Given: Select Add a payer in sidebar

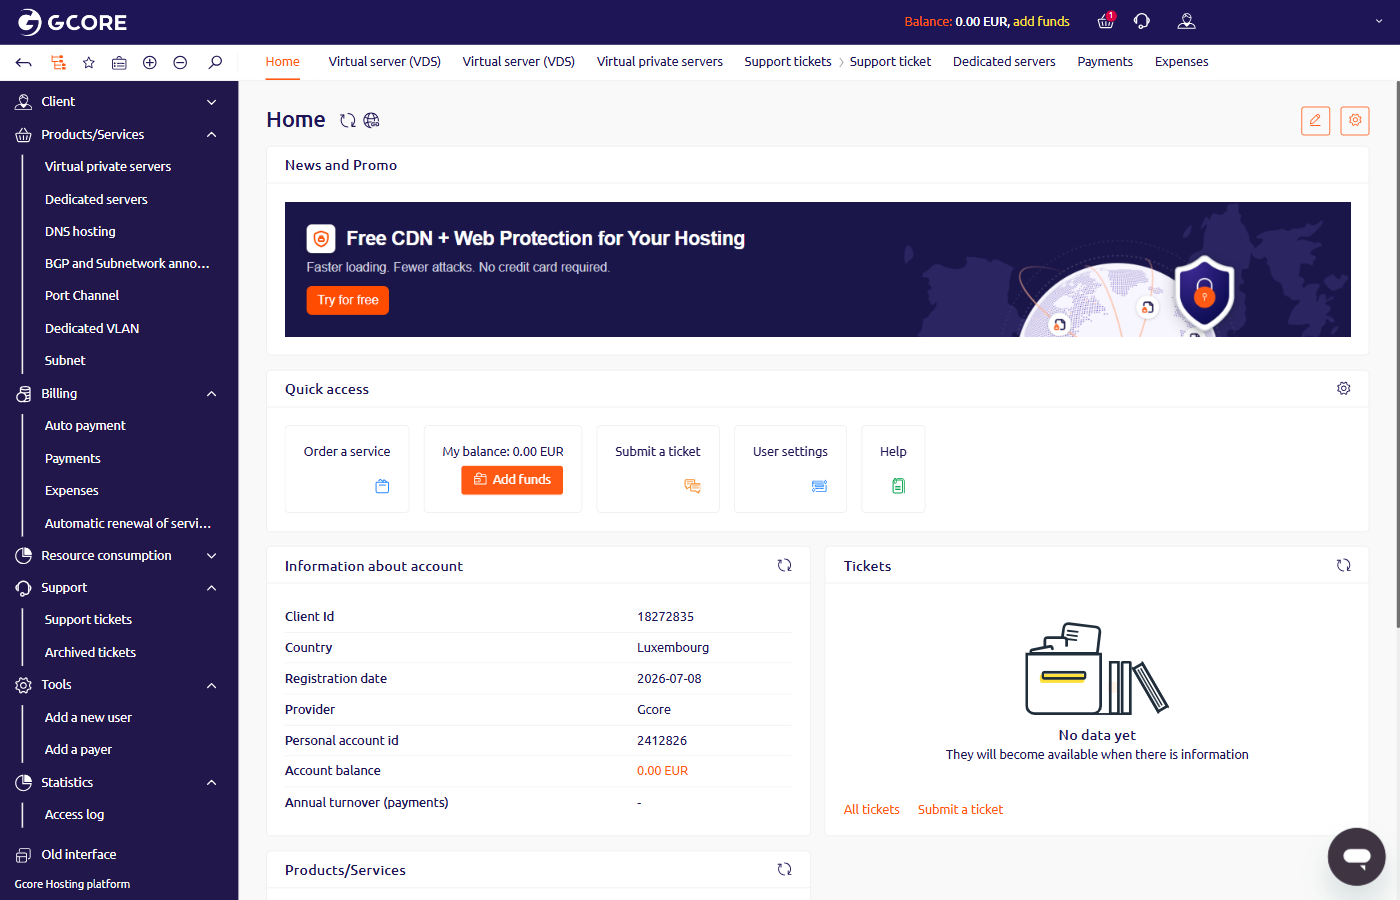Looking at the screenshot, I should click(78, 750).
